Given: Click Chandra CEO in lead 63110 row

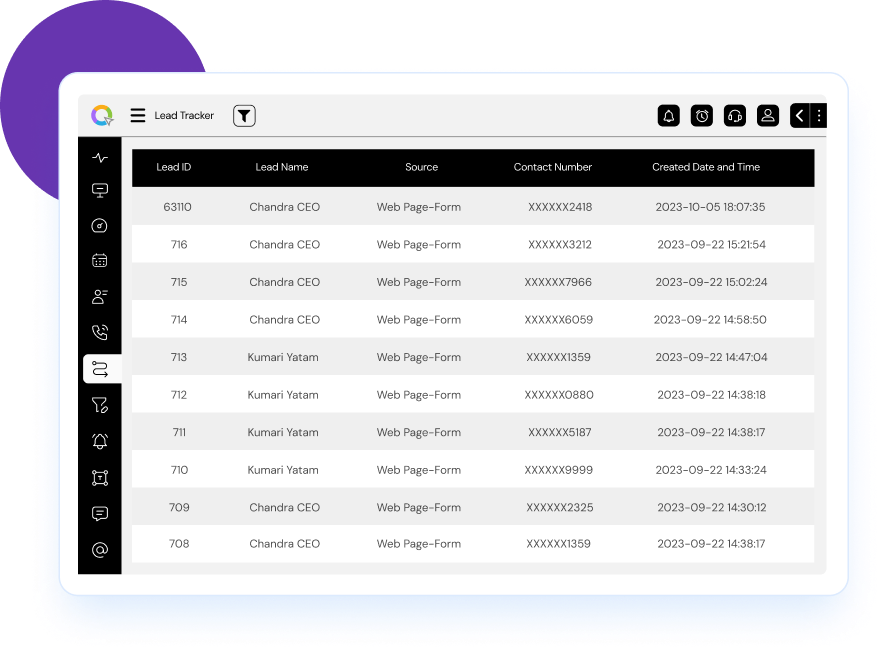Looking at the screenshot, I should 285,207.
